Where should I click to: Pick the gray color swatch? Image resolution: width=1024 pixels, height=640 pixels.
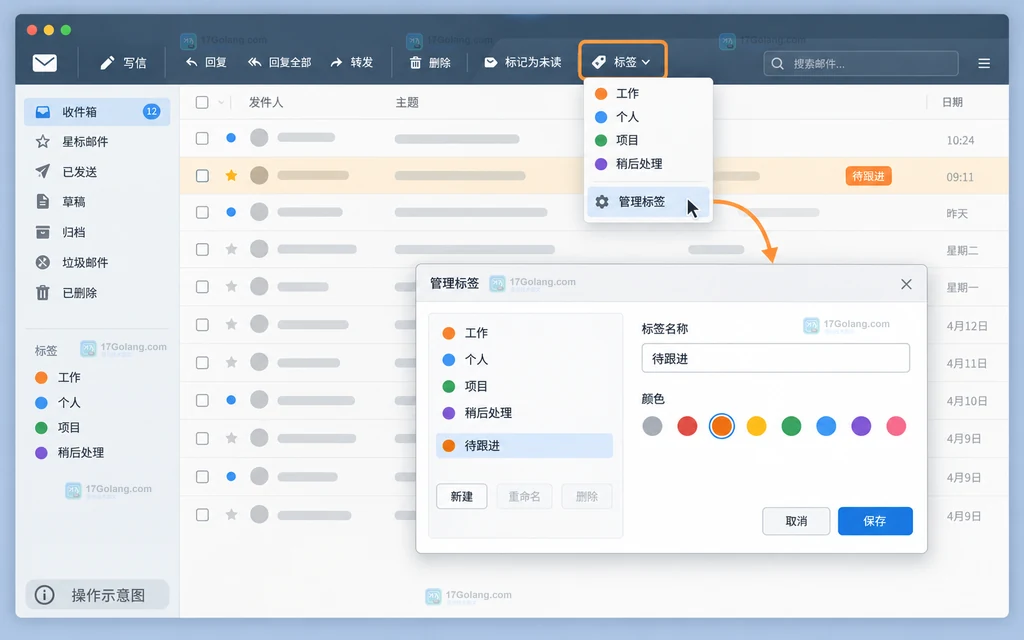click(x=652, y=426)
